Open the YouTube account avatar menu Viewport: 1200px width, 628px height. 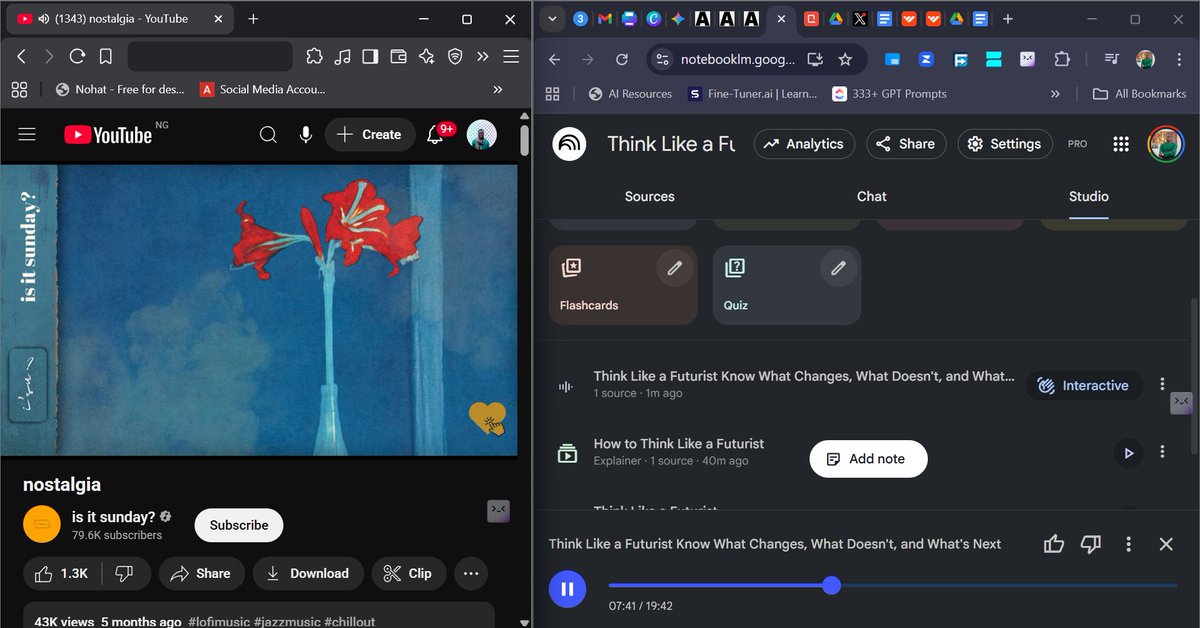pos(482,134)
